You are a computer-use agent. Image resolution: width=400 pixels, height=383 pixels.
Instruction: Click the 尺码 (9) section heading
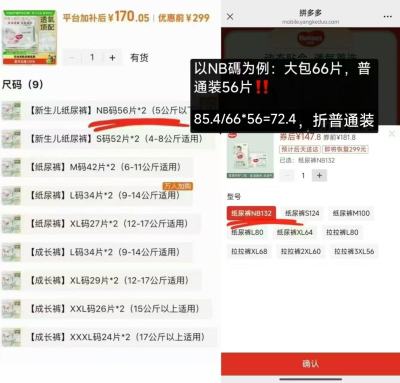22,85
